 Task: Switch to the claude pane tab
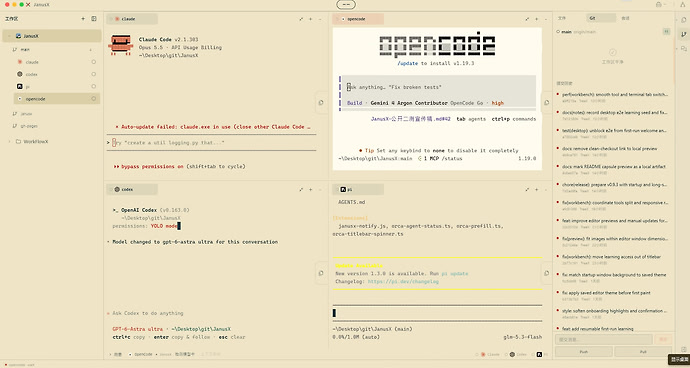[x=132, y=19]
